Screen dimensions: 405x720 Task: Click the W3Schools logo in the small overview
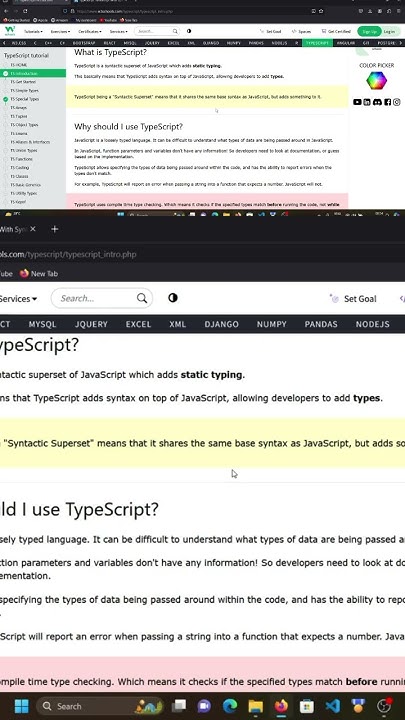click(10, 31)
